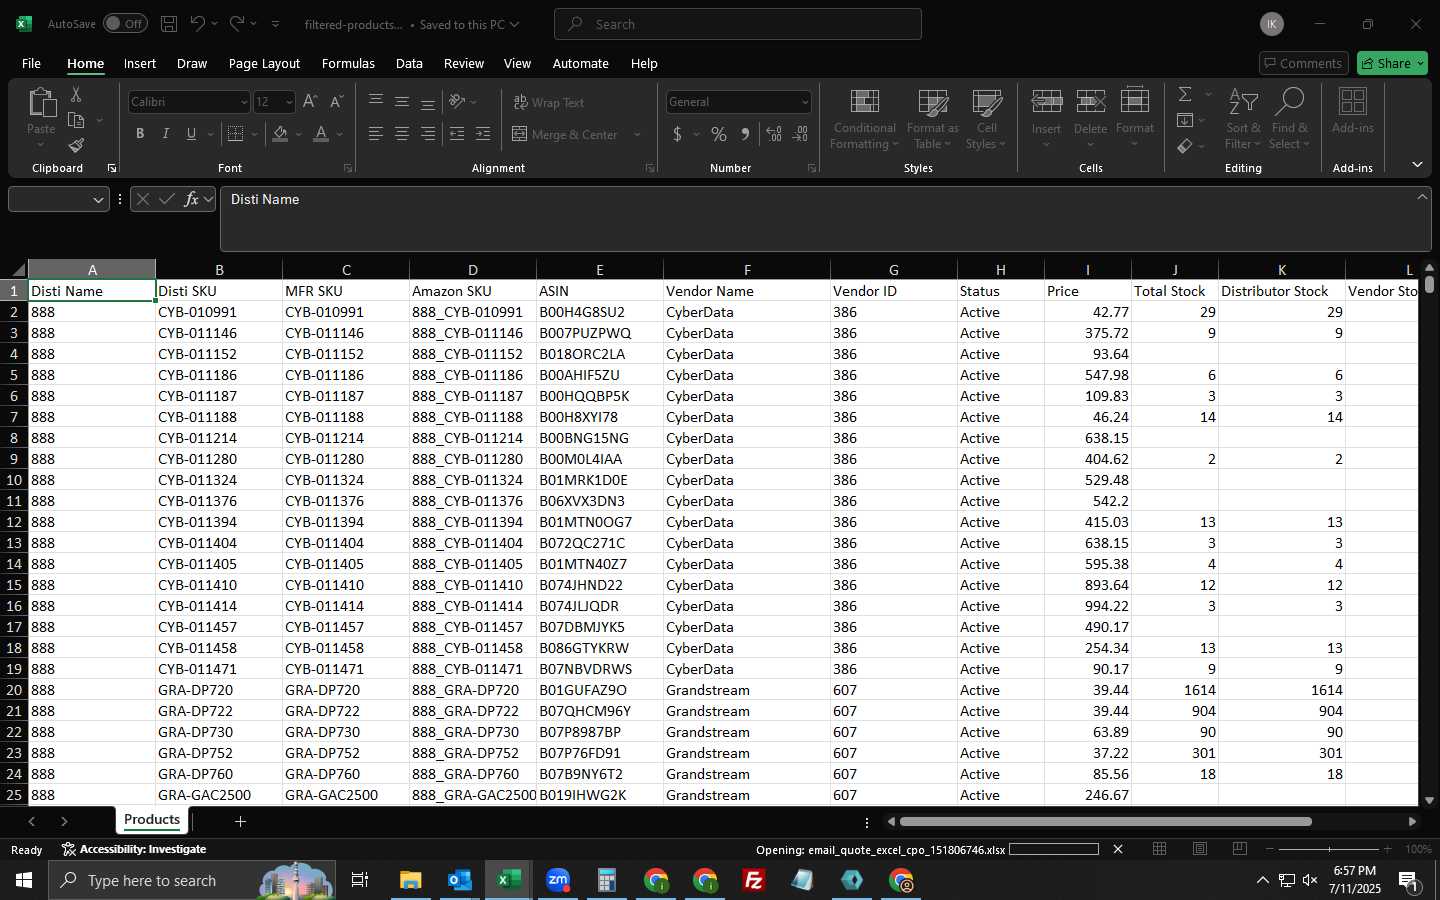
Task: Expand the Name Box dropdown
Action: coord(98,200)
